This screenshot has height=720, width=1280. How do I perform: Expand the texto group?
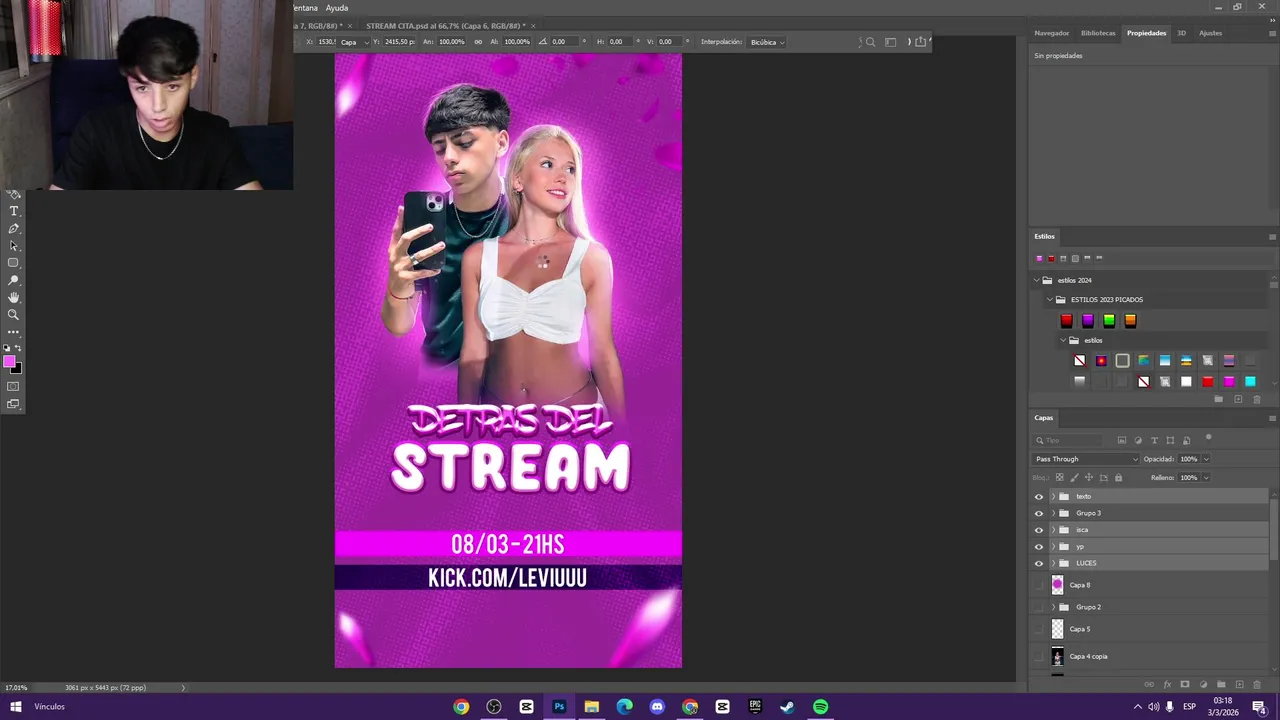pos(1052,496)
